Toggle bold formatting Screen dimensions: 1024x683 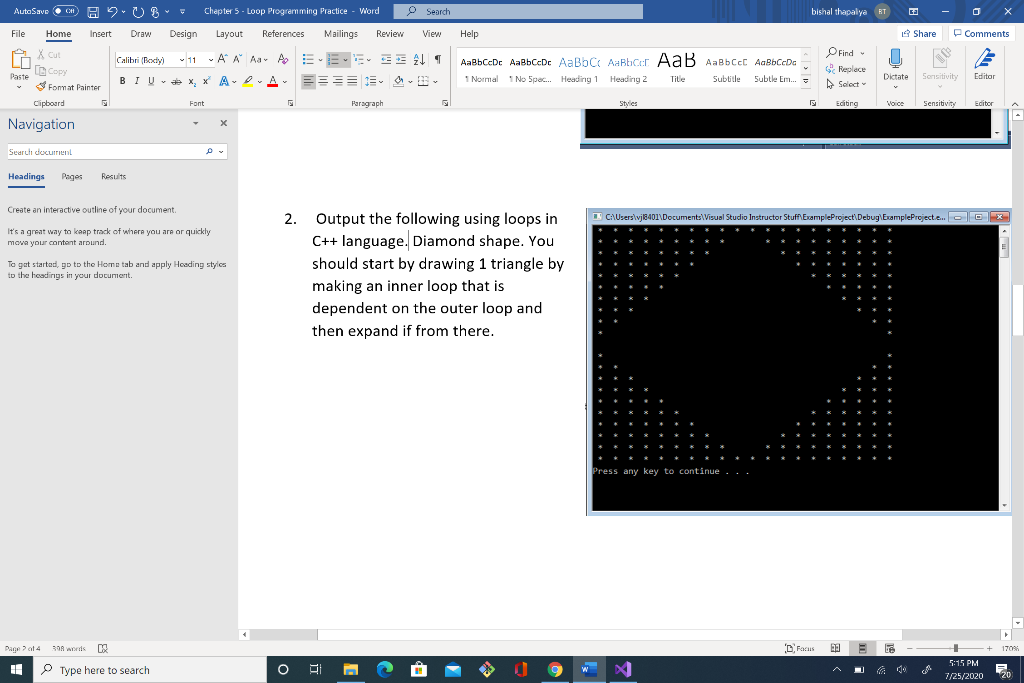[x=120, y=80]
